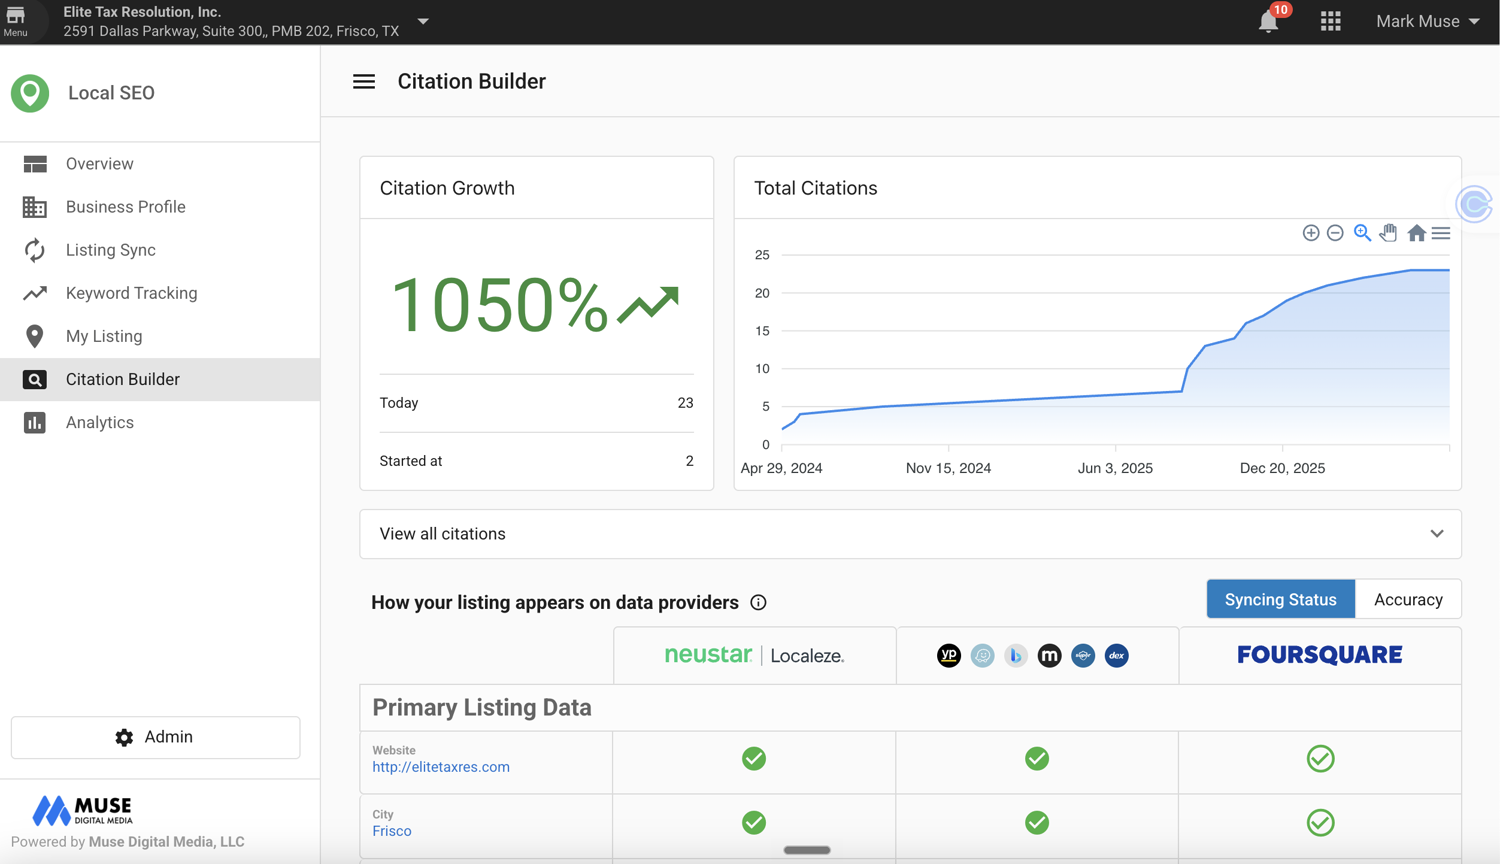Open the elitetaxres.com website link

(441, 767)
